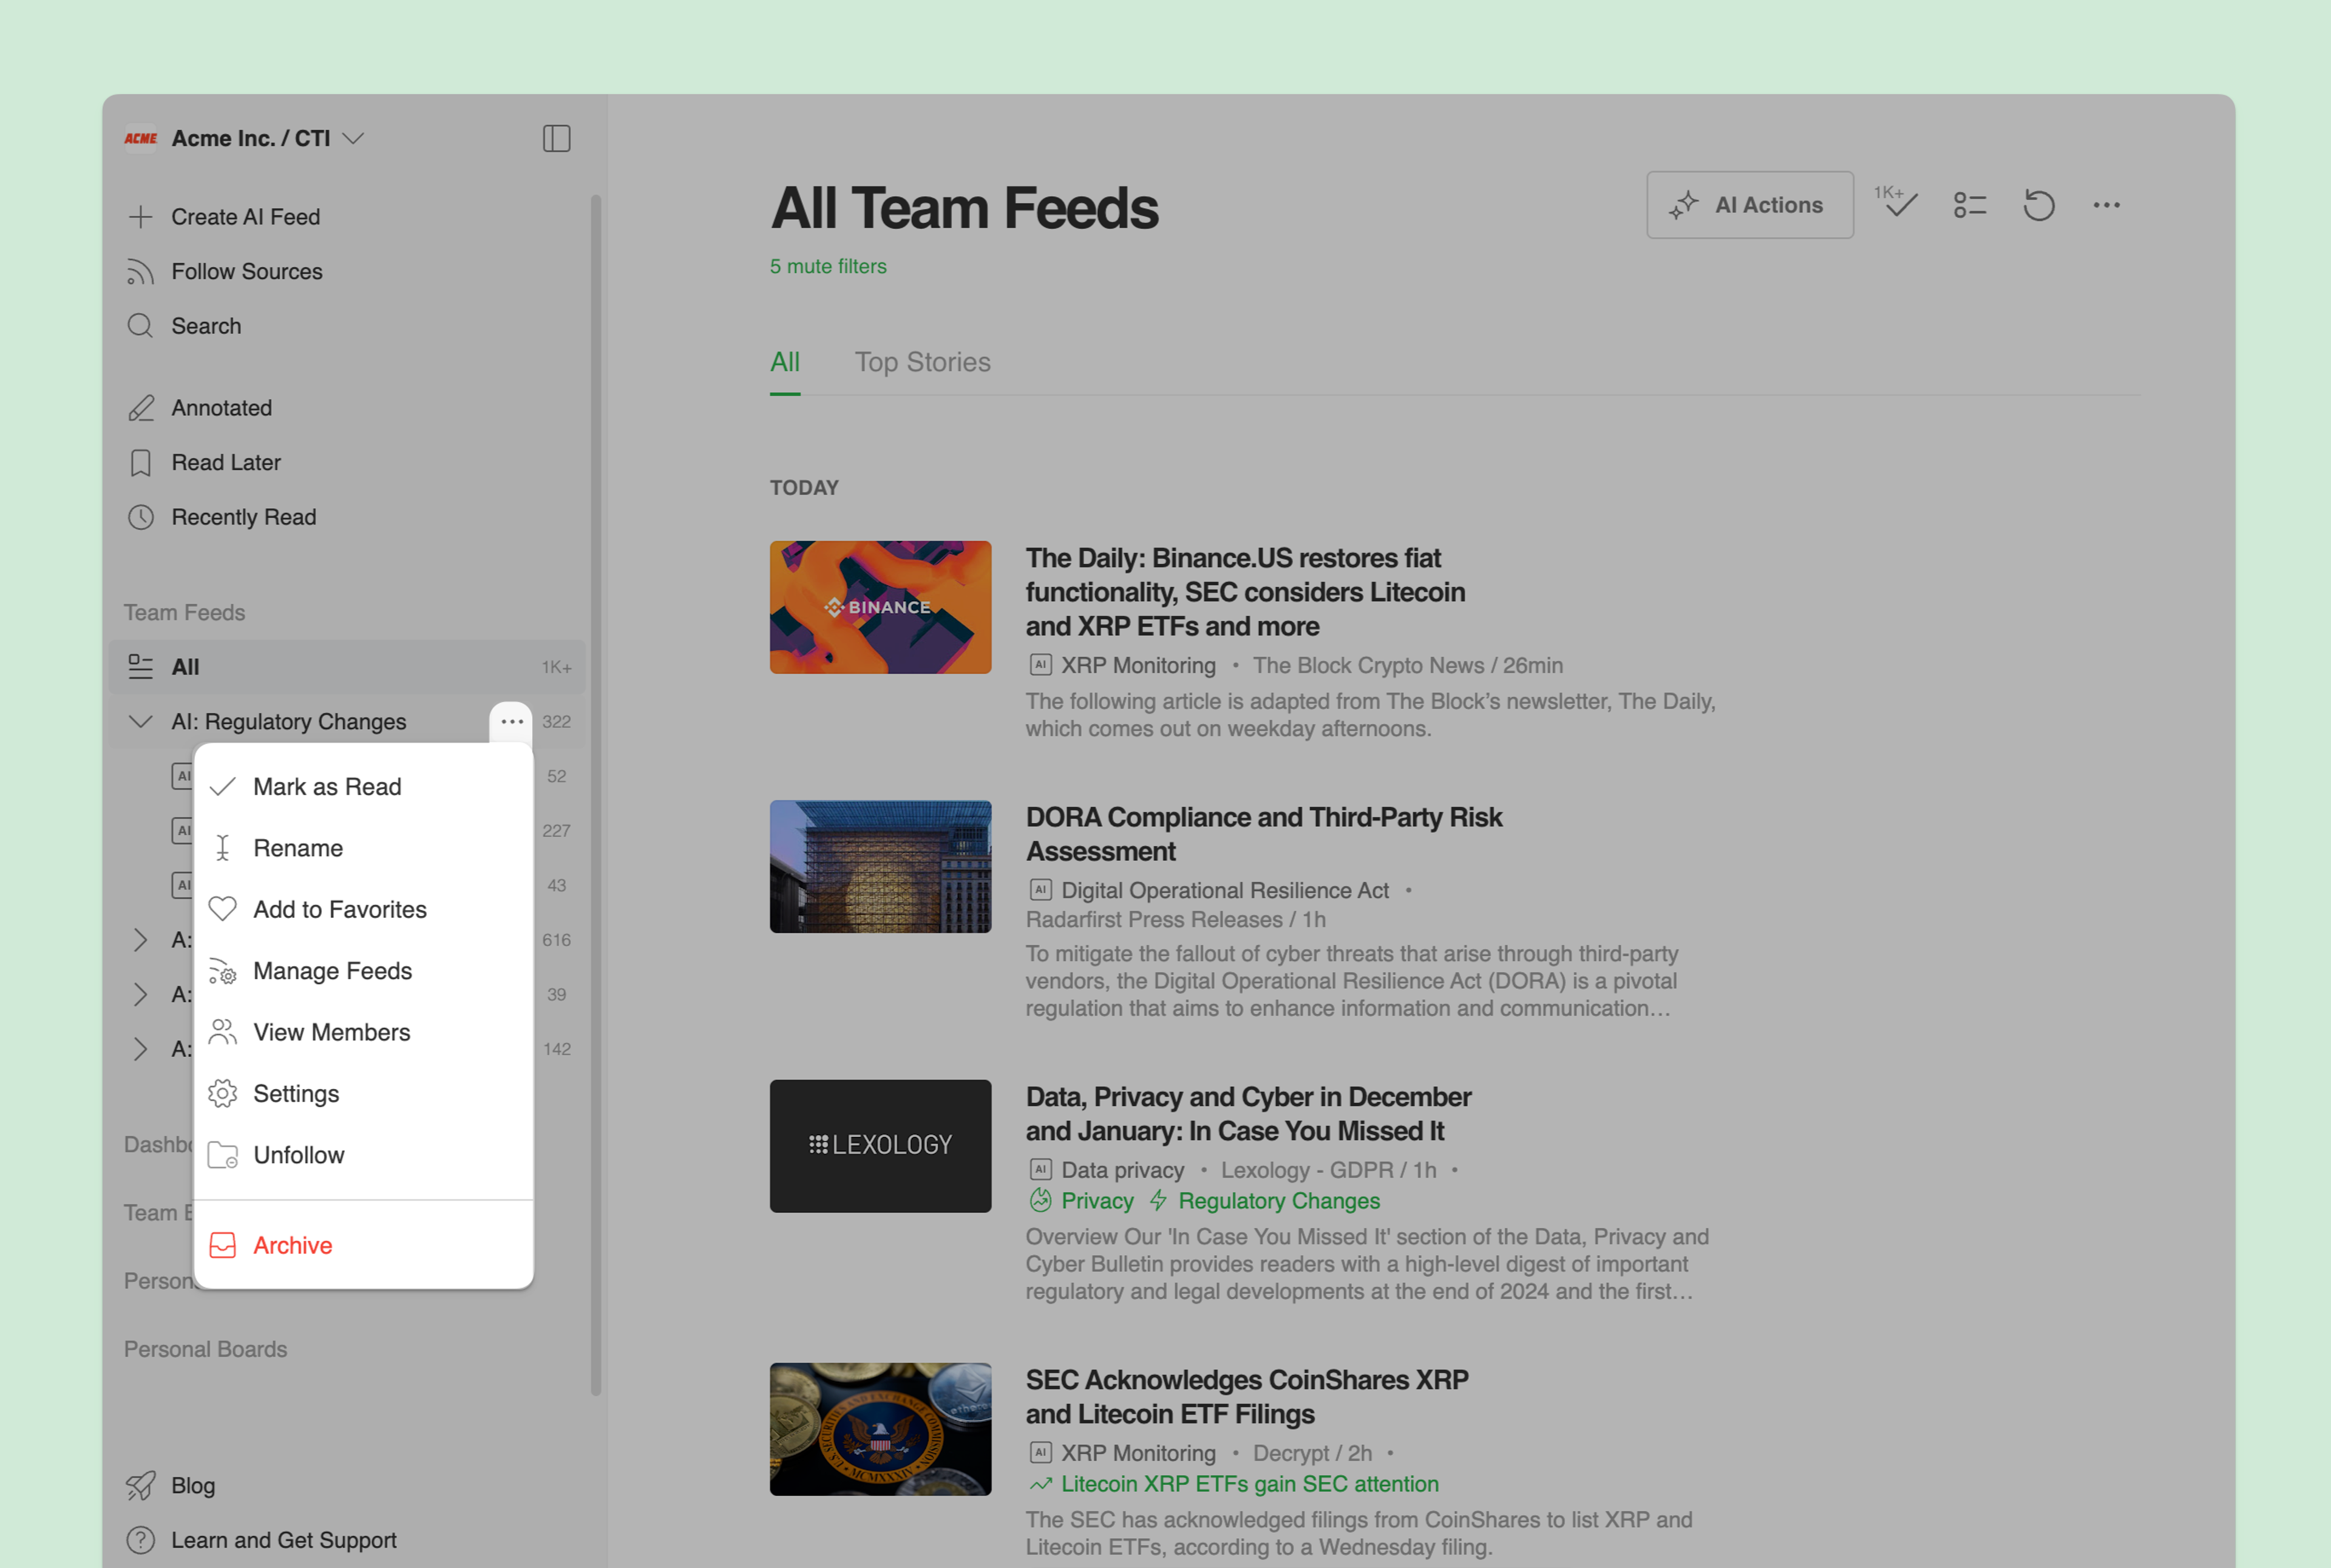Toggle the sidebar collapse icon
The width and height of the screenshot is (2331, 1568).
pyautogui.click(x=556, y=138)
